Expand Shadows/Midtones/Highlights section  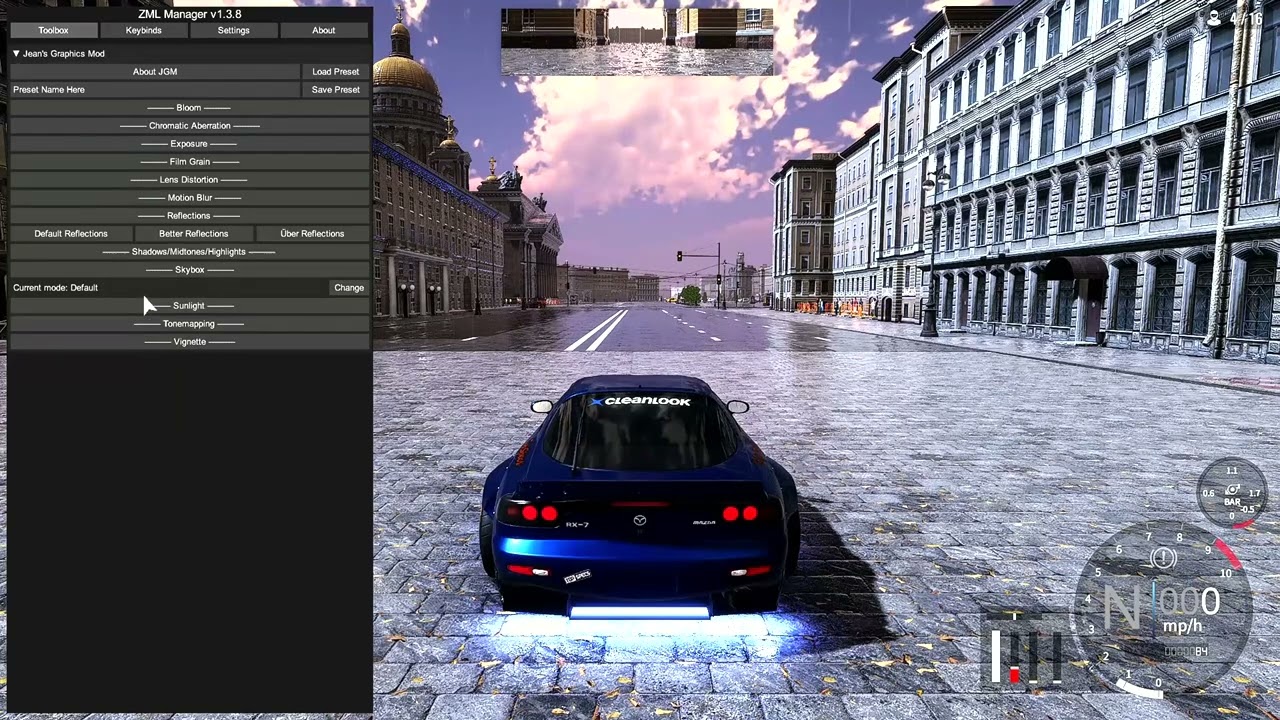(189, 252)
